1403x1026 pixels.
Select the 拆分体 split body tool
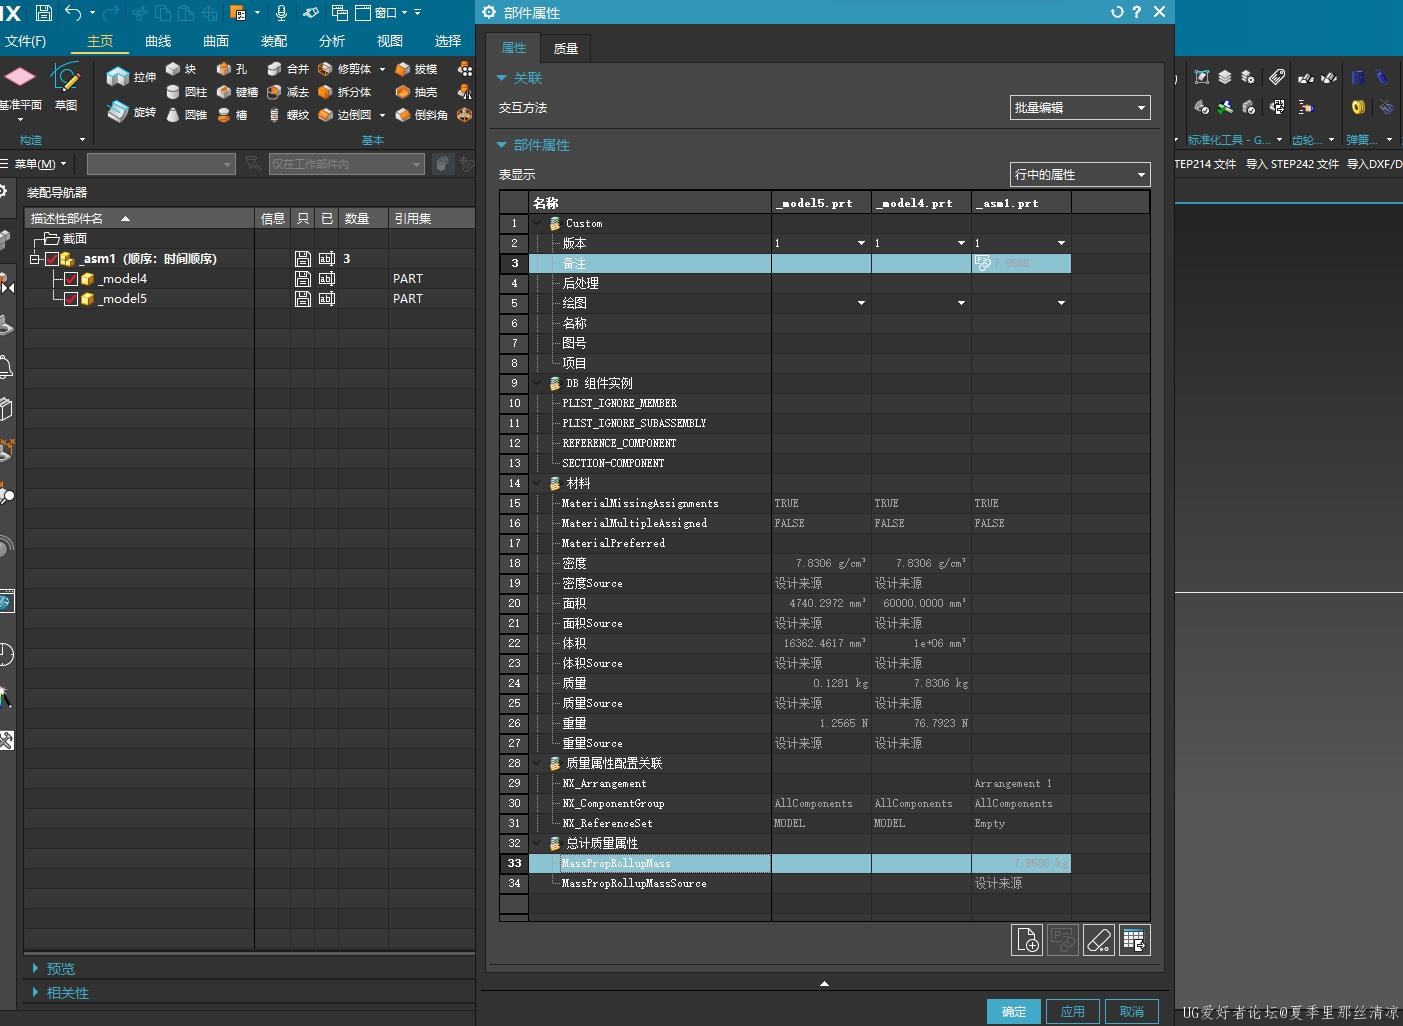click(345, 92)
